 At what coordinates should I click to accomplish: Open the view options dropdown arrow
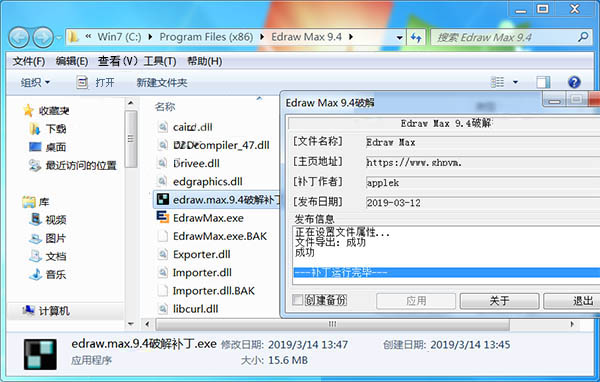pyautogui.click(x=515, y=82)
